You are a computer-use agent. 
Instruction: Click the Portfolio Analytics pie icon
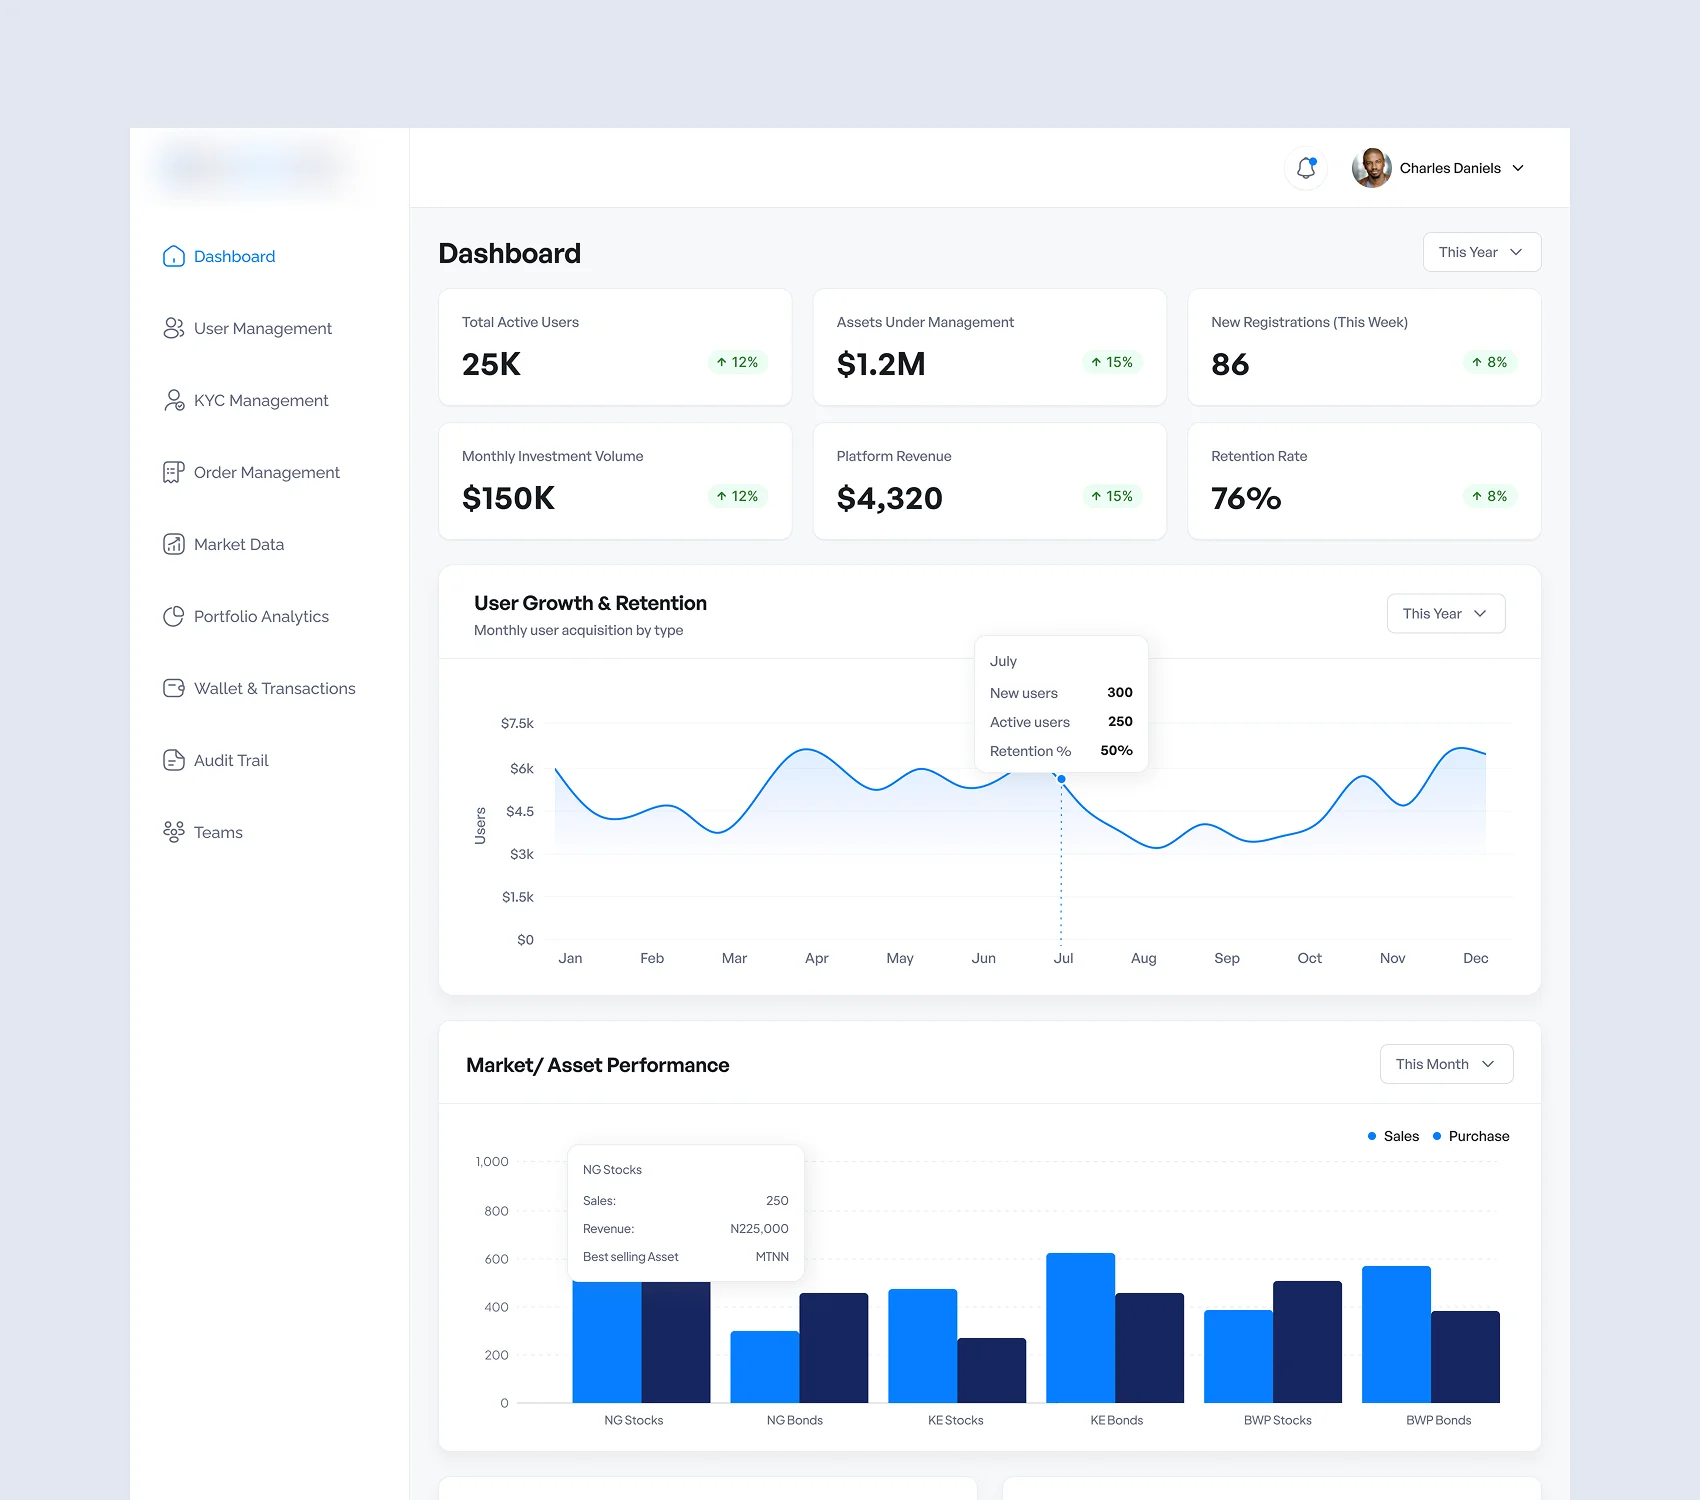coord(174,617)
